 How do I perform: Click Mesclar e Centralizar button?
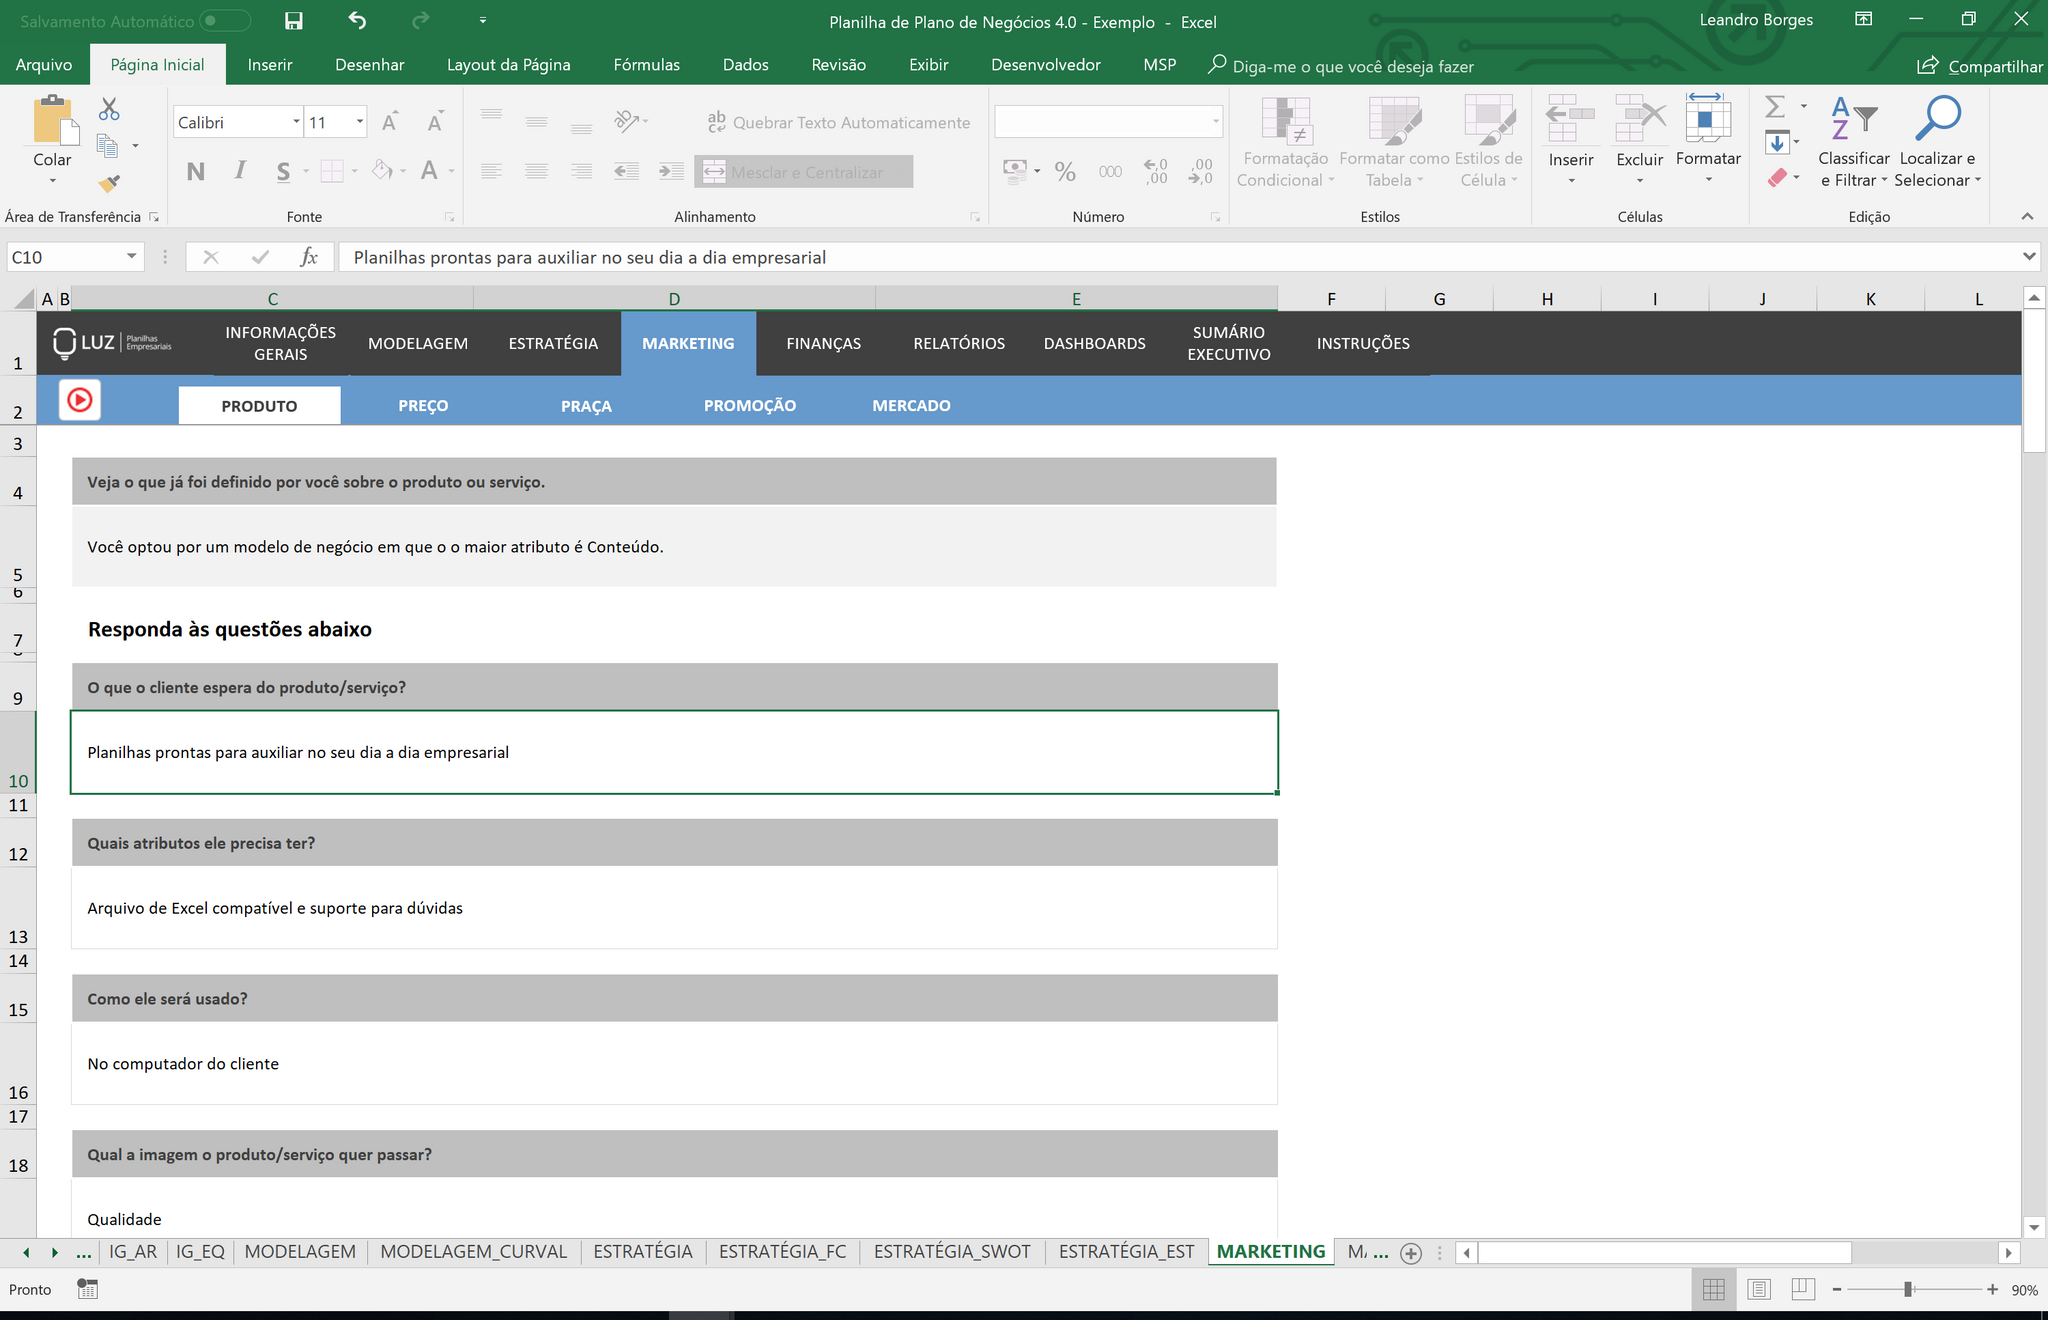[804, 172]
